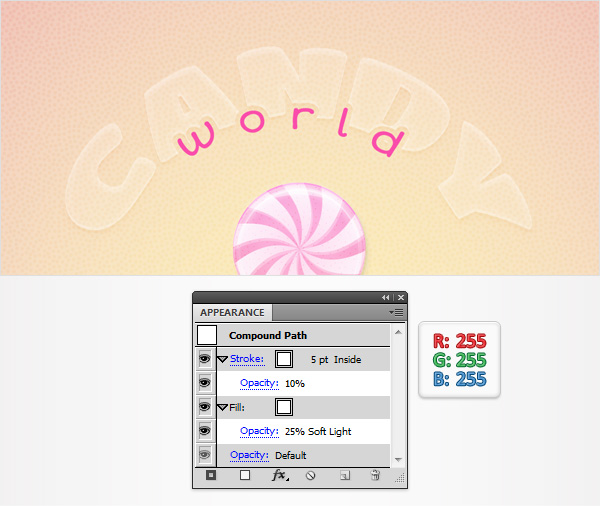Open the Opacity link under Fill

[259, 431]
